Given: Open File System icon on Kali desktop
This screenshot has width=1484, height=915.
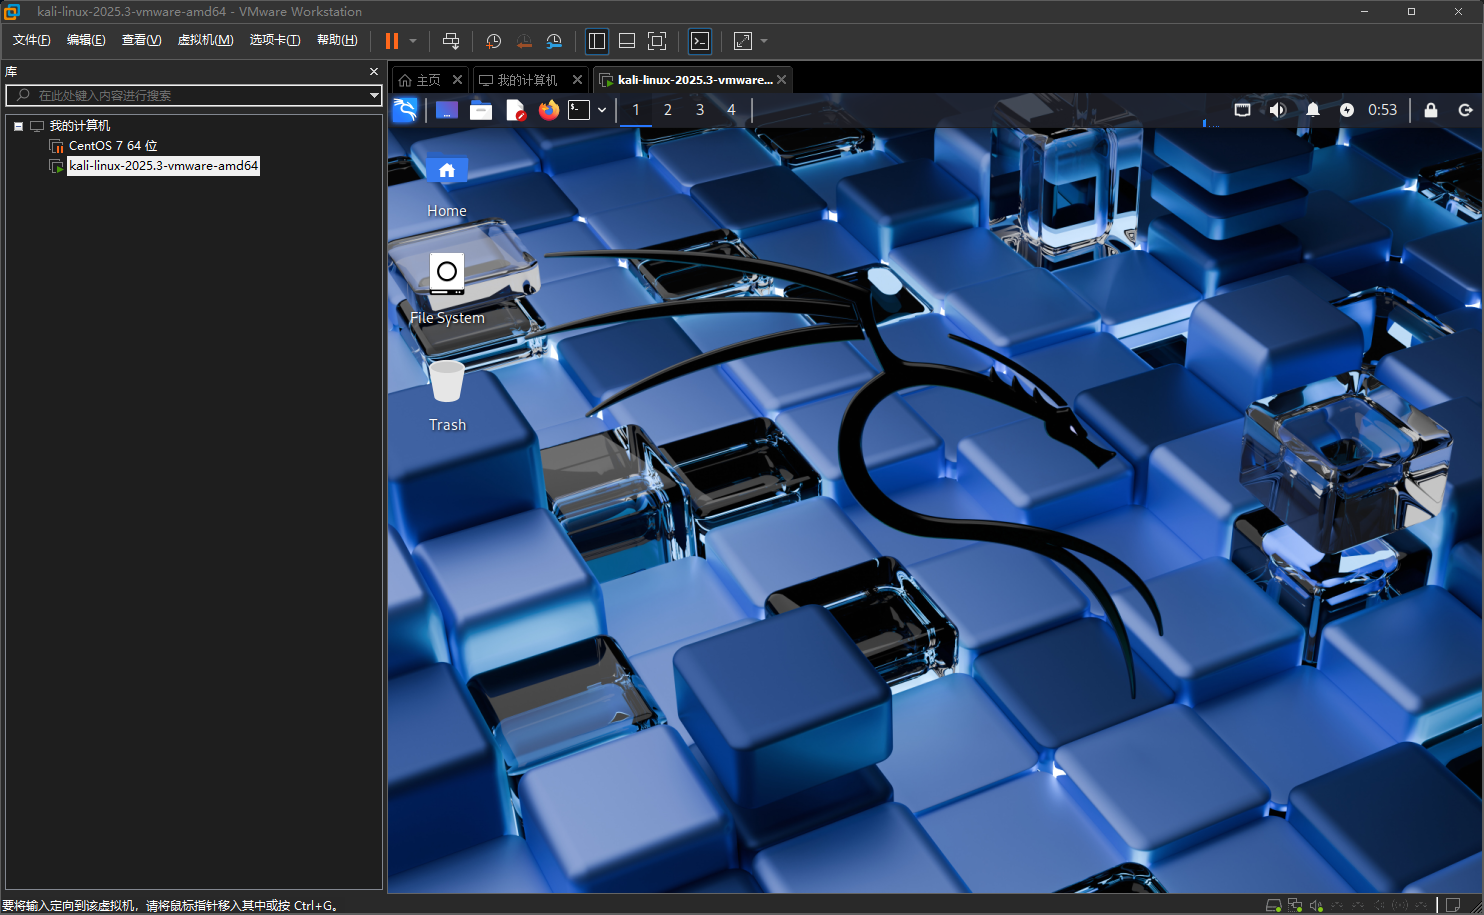Looking at the screenshot, I should coord(447,289).
